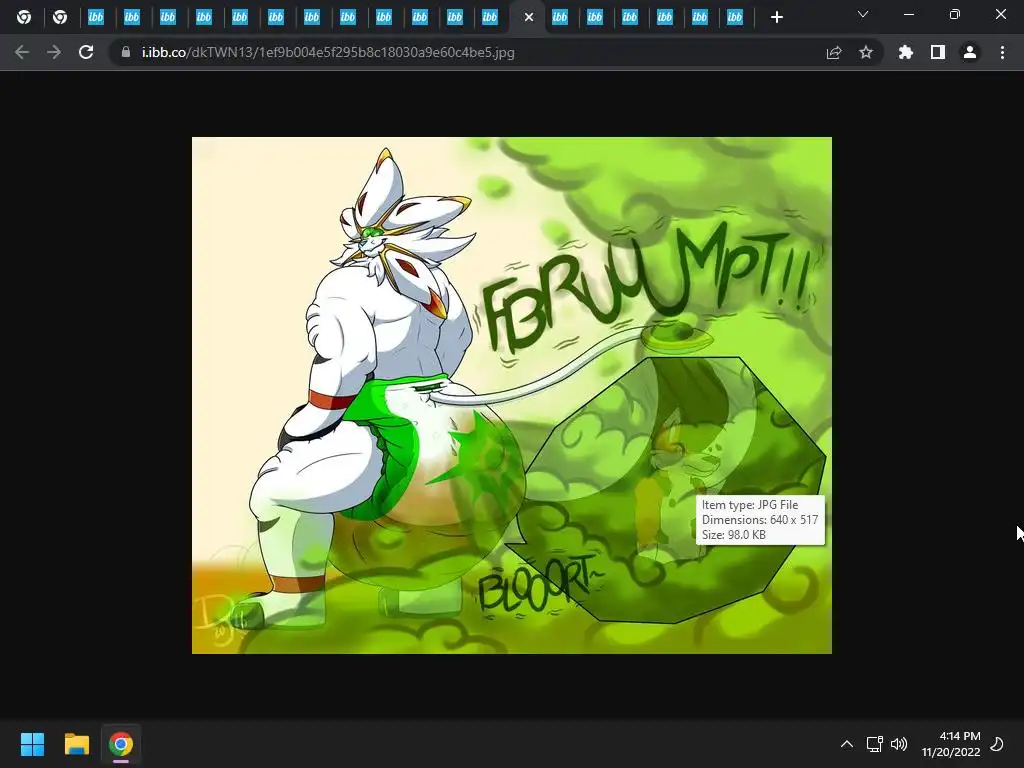
Task: Go back to the previous page
Action: pos(22,52)
